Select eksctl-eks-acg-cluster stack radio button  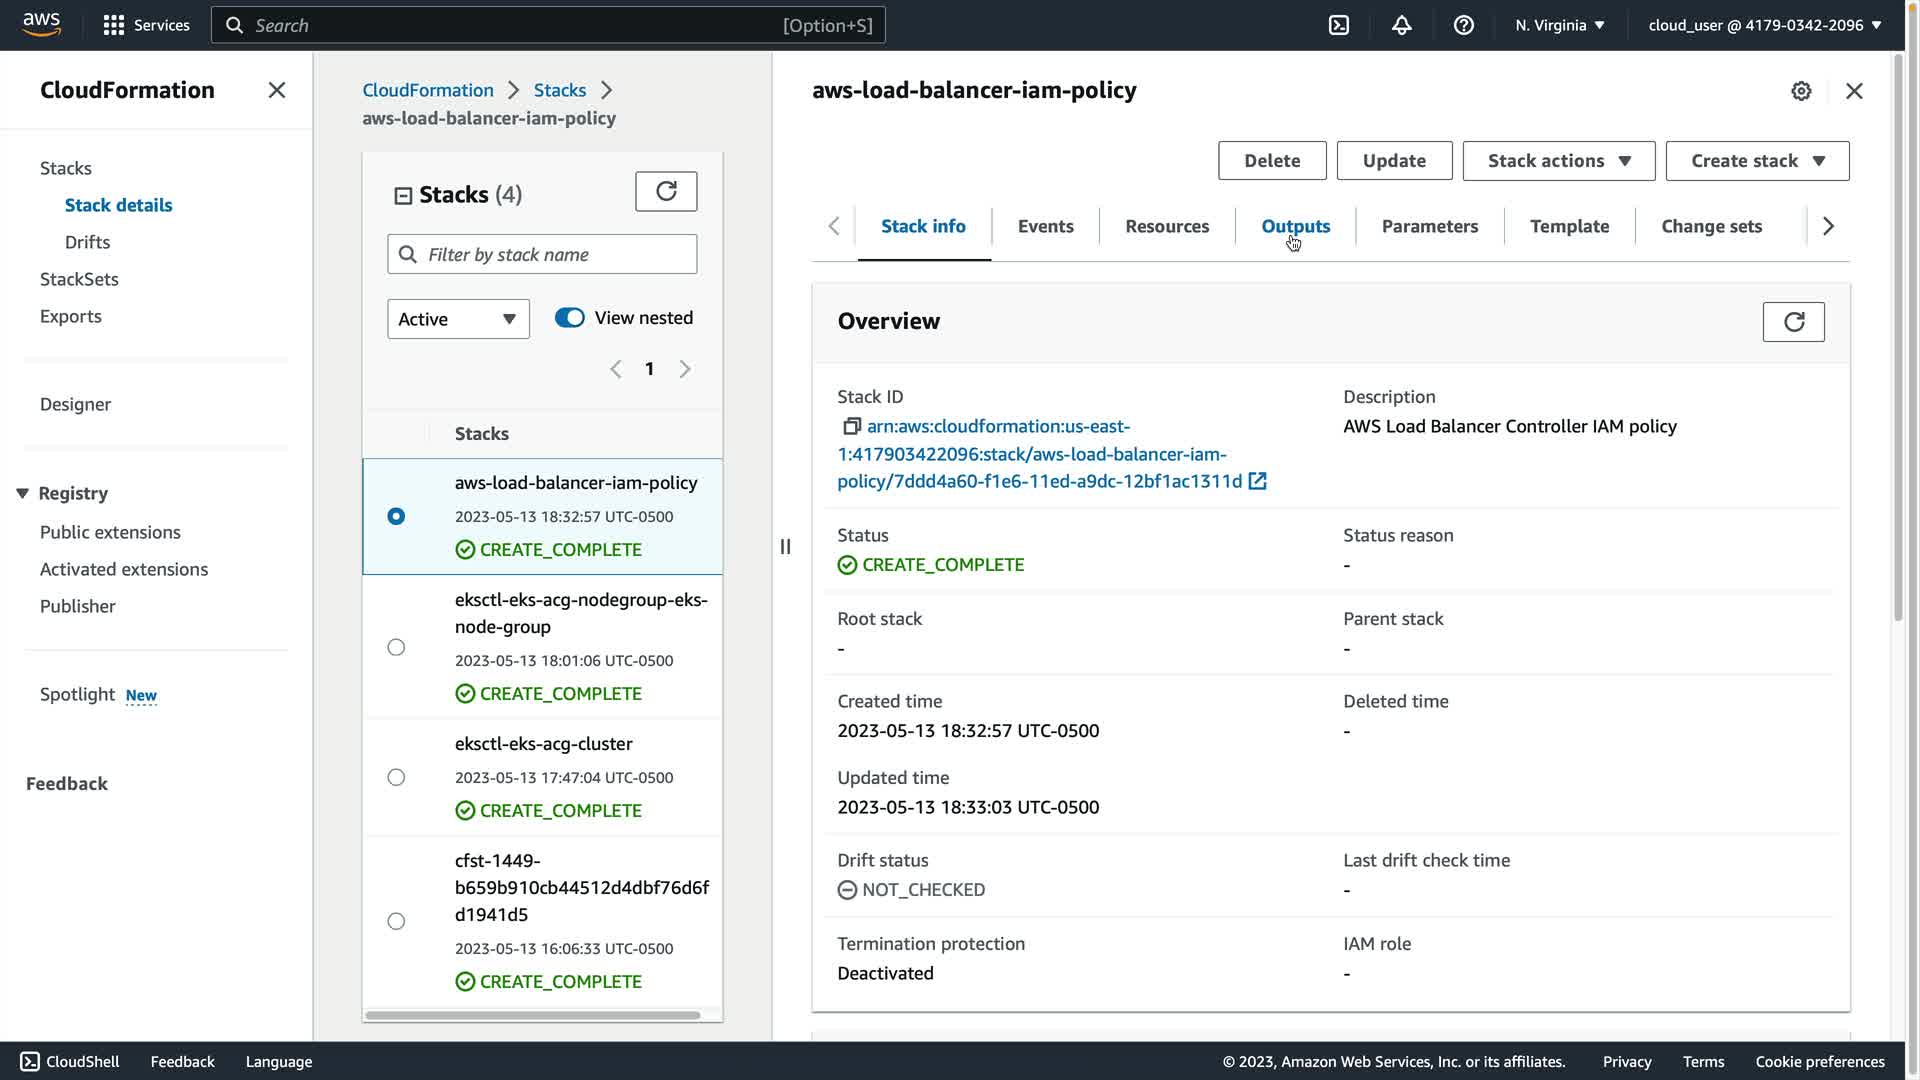396,777
